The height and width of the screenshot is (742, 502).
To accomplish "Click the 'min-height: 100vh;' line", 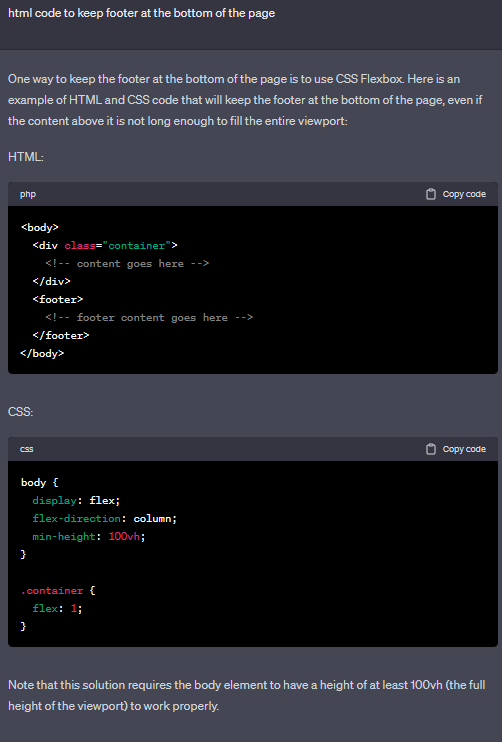I will click(x=89, y=537).
